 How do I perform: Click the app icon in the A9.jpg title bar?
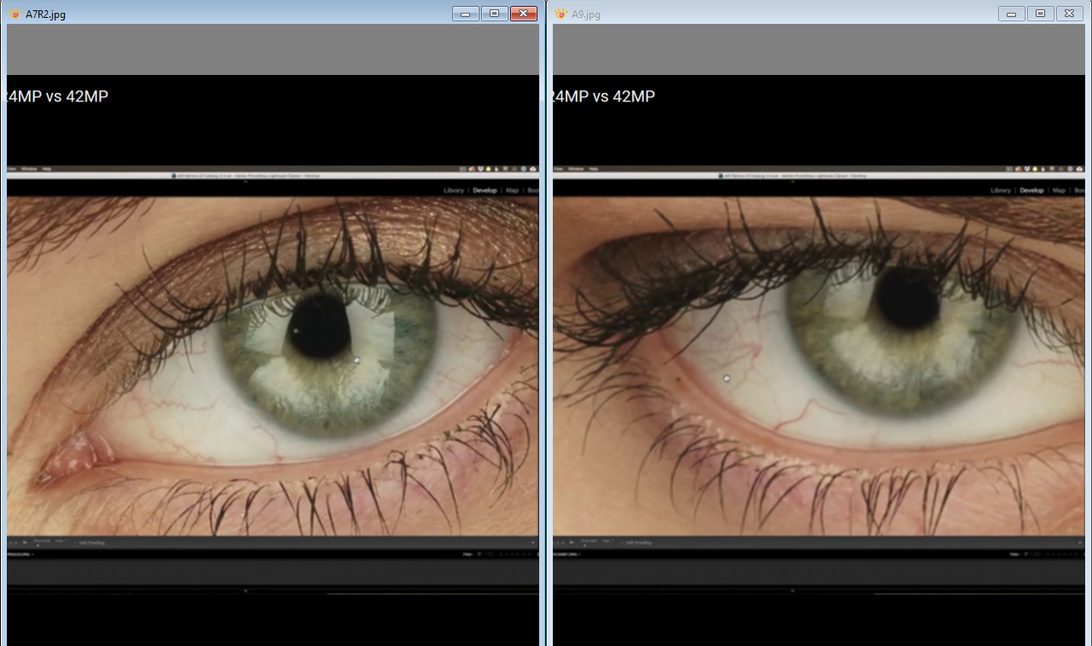tap(561, 14)
